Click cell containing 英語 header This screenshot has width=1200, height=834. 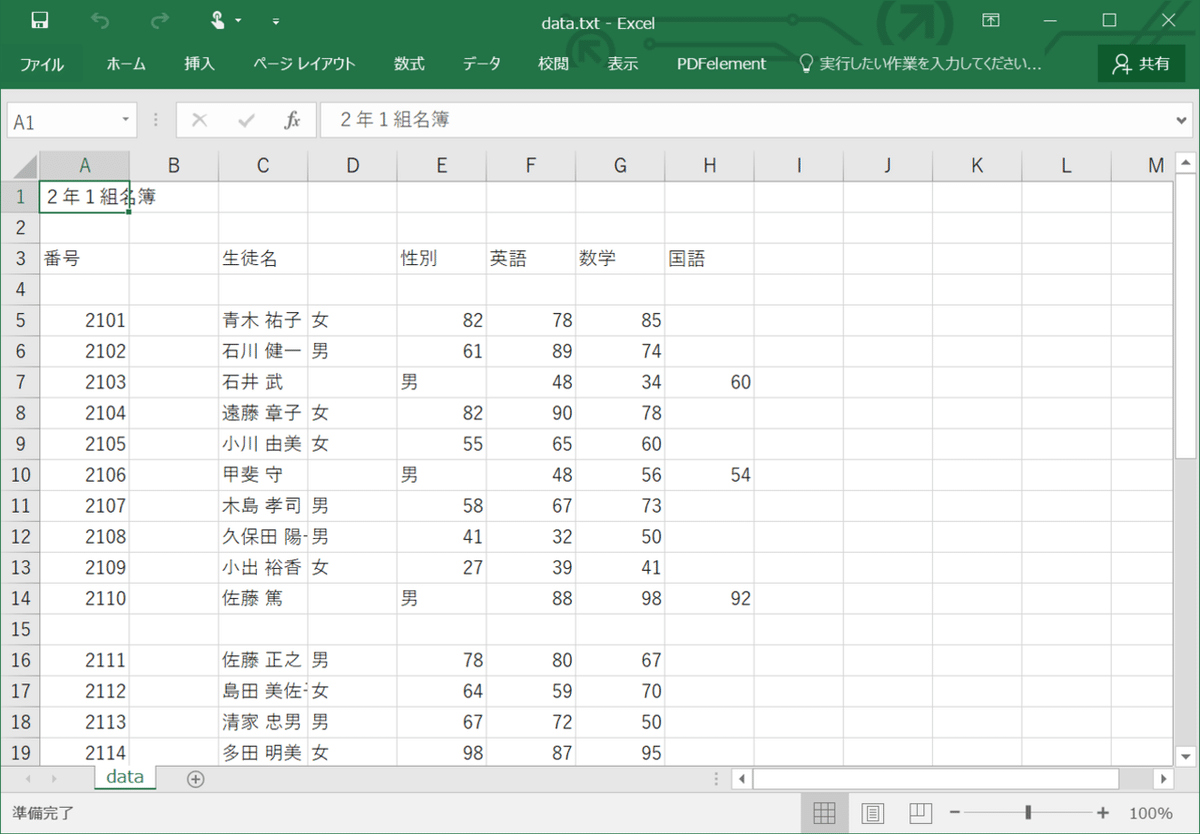pyautogui.click(x=530, y=259)
